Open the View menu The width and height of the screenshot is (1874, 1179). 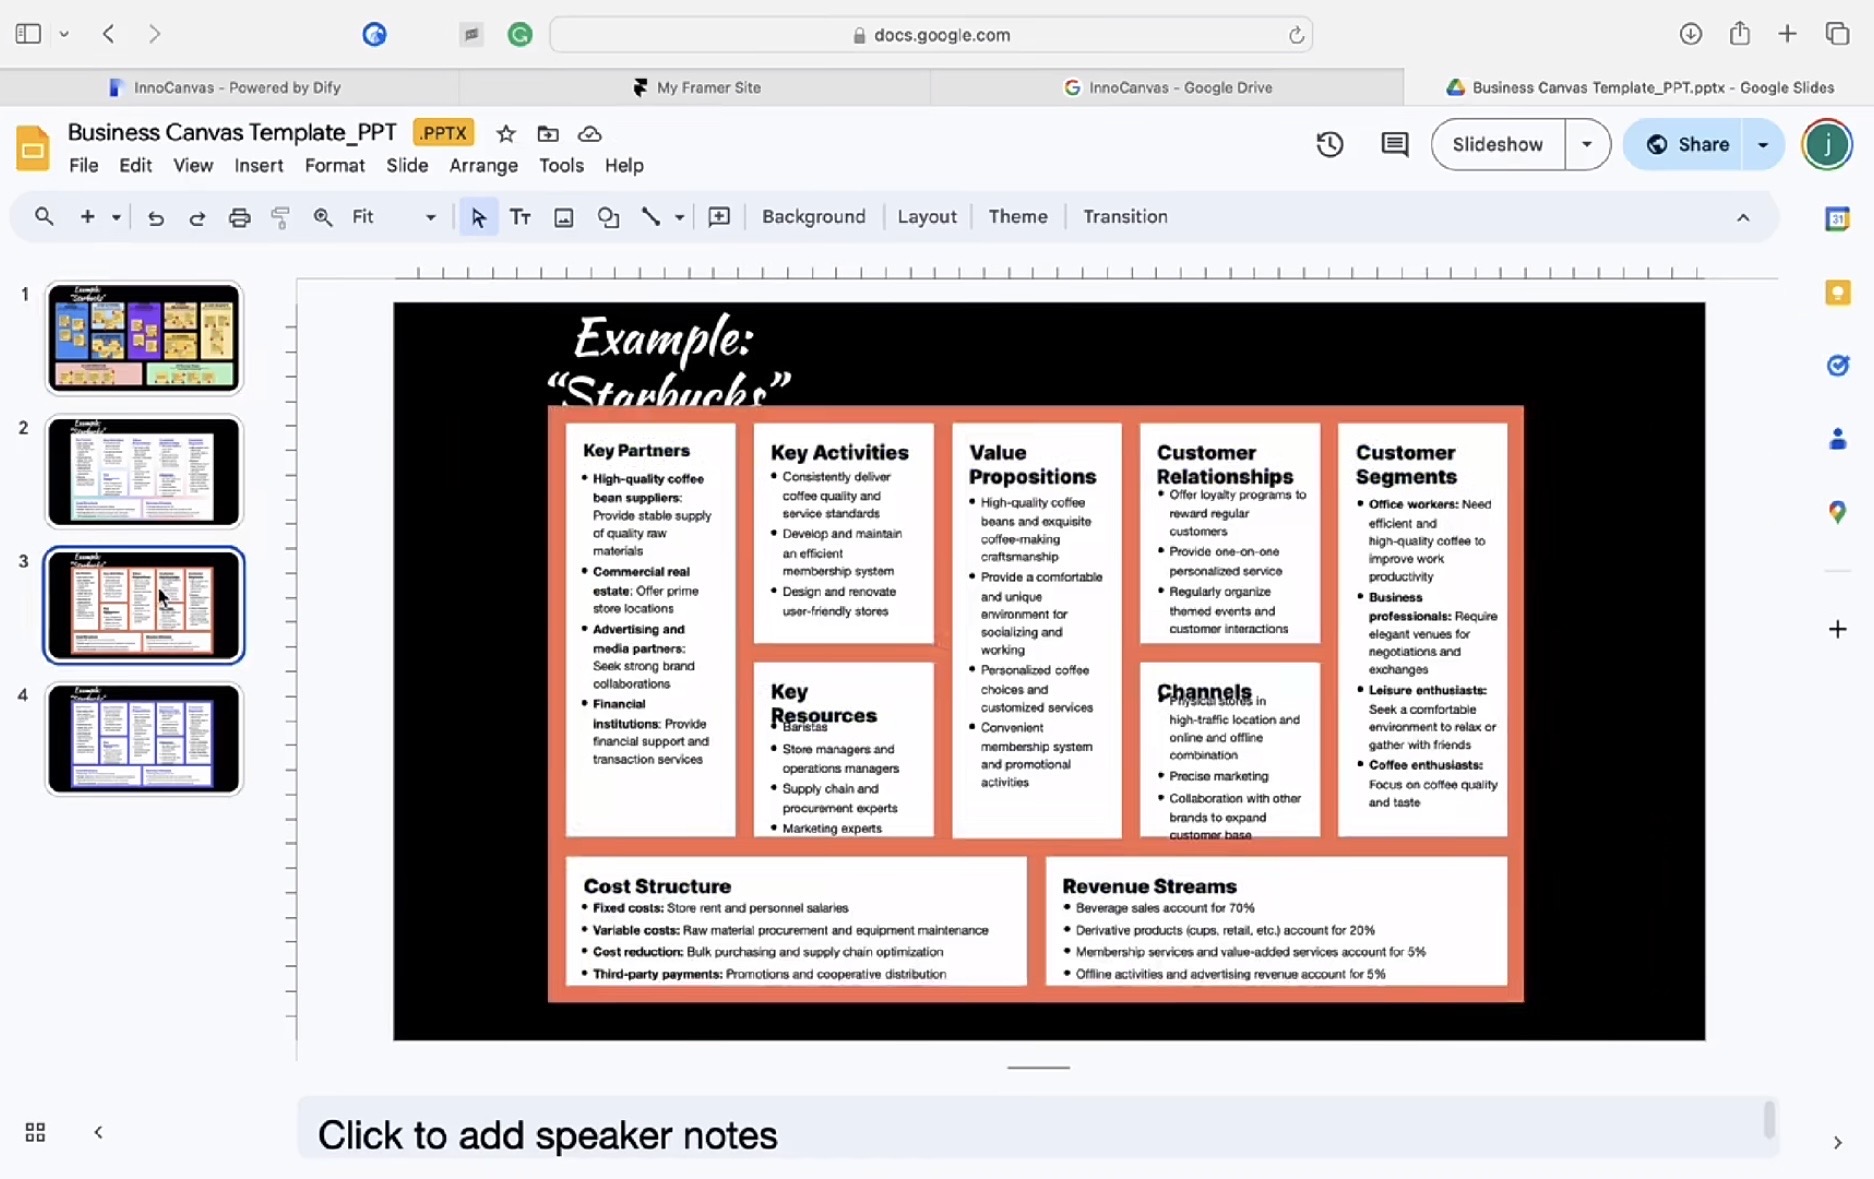tap(193, 165)
